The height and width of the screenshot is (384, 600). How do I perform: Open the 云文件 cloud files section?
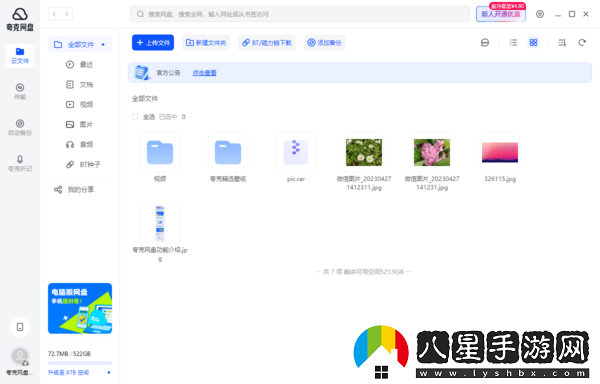[20, 56]
